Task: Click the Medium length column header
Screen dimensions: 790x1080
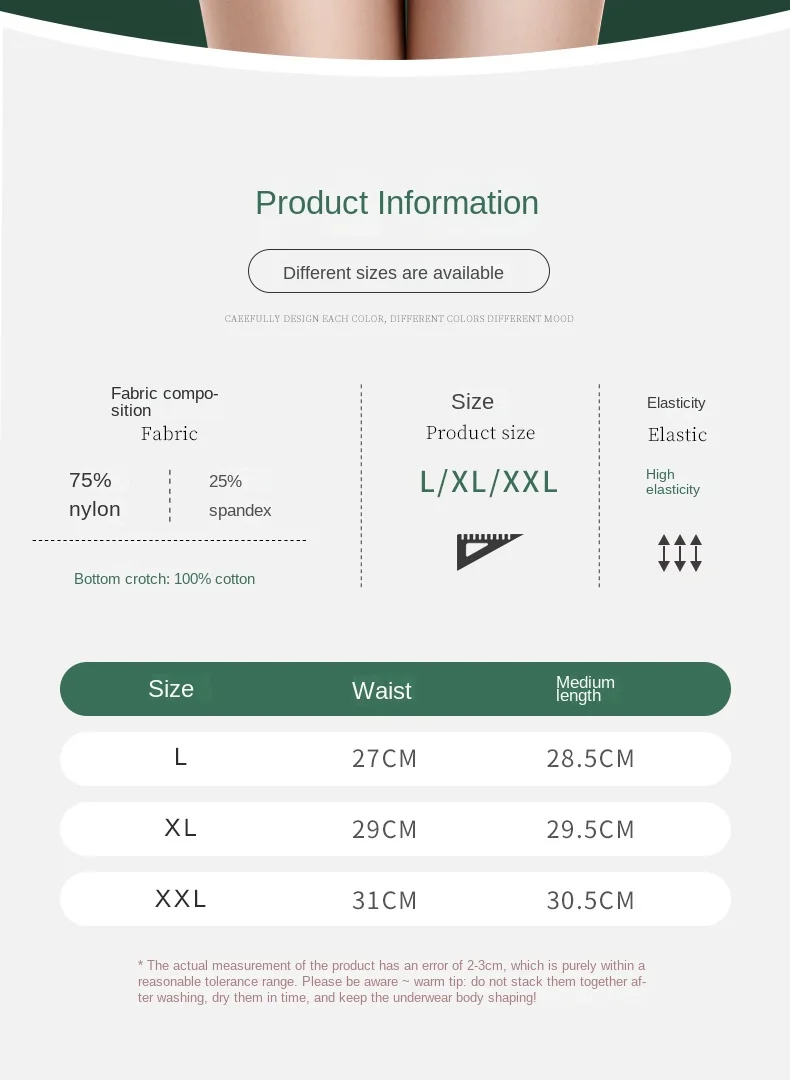Action: [585, 689]
